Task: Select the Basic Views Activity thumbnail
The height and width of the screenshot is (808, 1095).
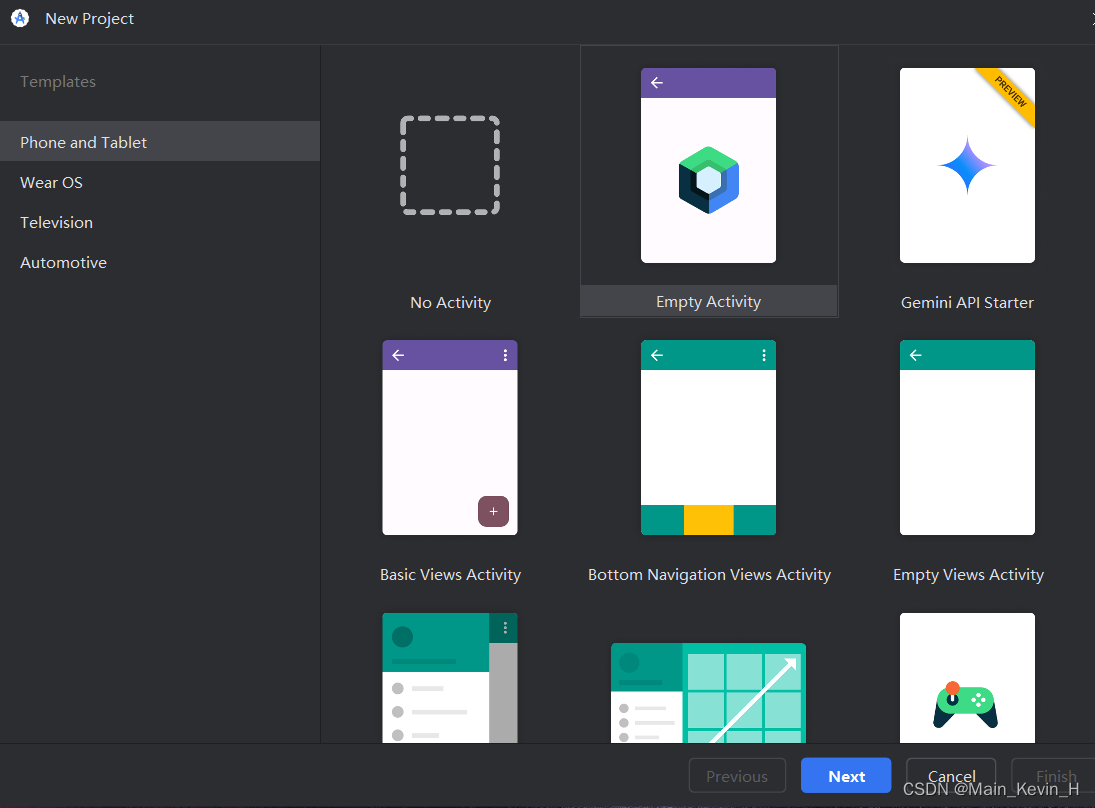Action: click(x=450, y=438)
